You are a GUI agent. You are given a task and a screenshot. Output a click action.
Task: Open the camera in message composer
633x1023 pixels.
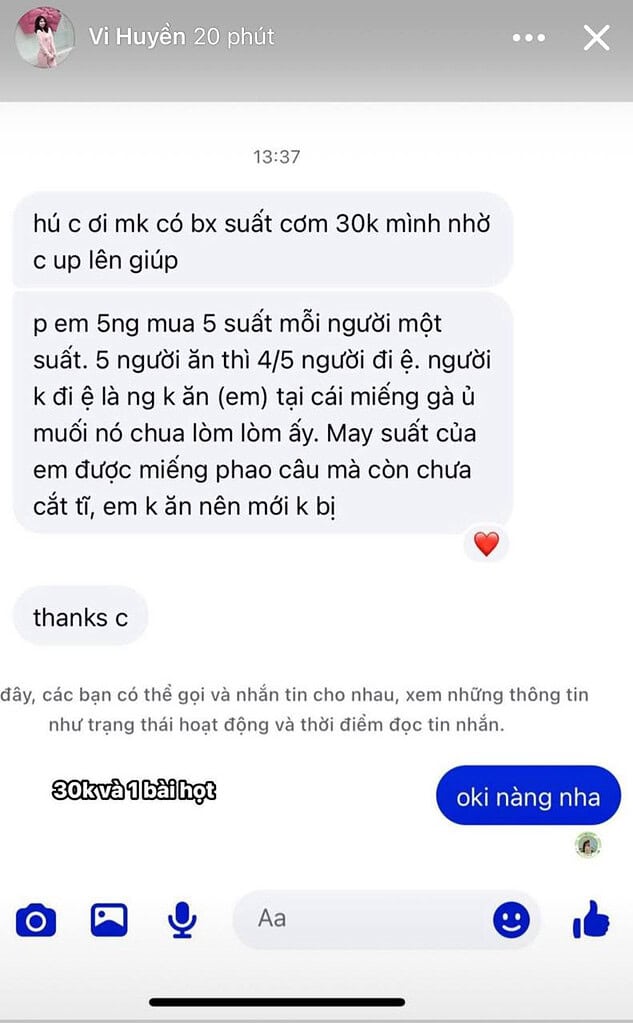[x=36, y=921]
